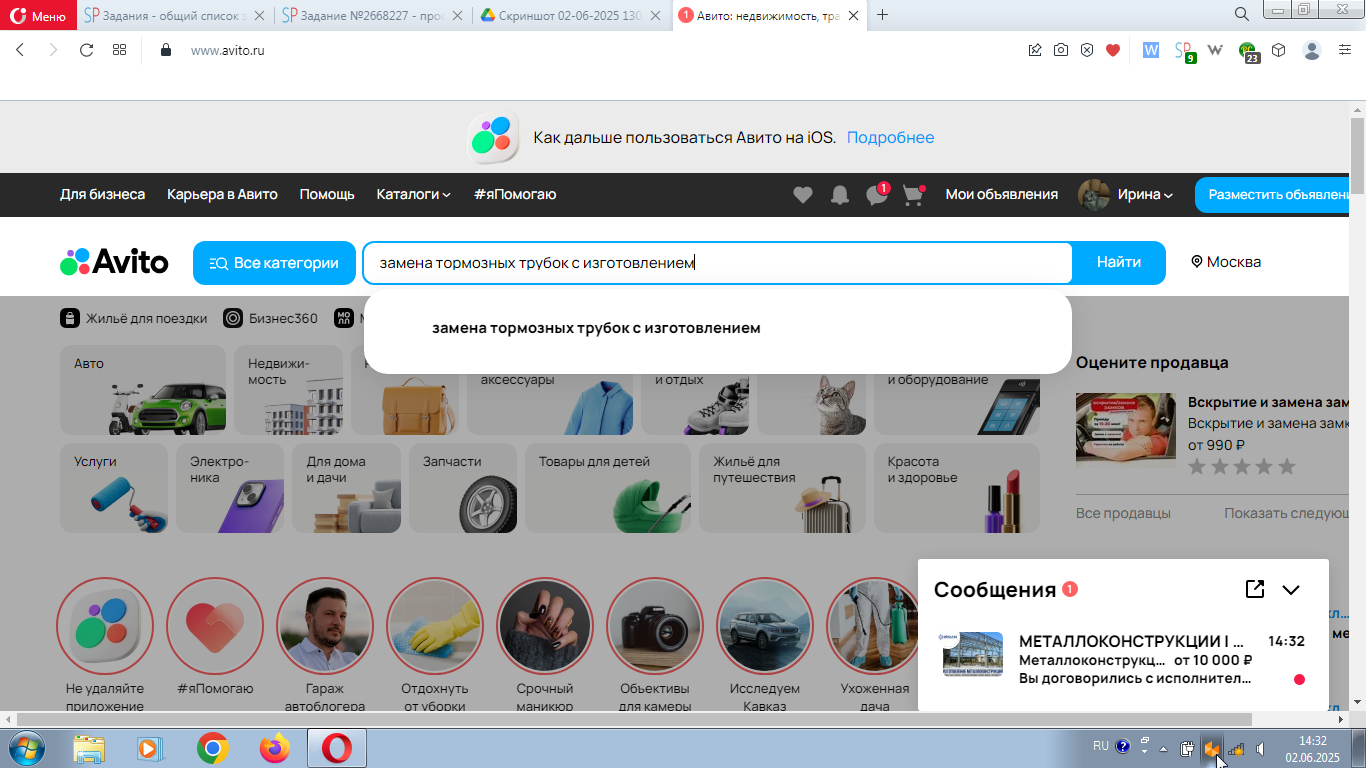Launch Firefox from the taskbar
The image size is (1366, 768).
(x=274, y=747)
